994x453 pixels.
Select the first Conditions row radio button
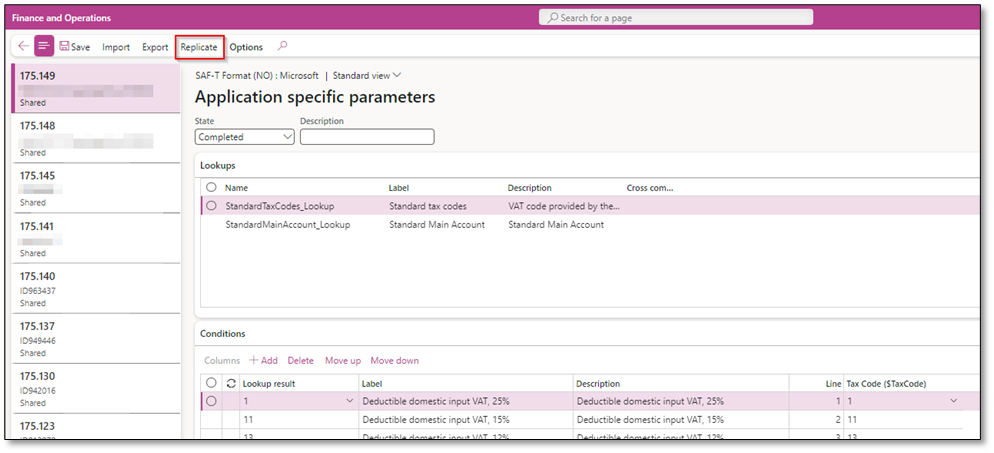click(x=211, y=401)
